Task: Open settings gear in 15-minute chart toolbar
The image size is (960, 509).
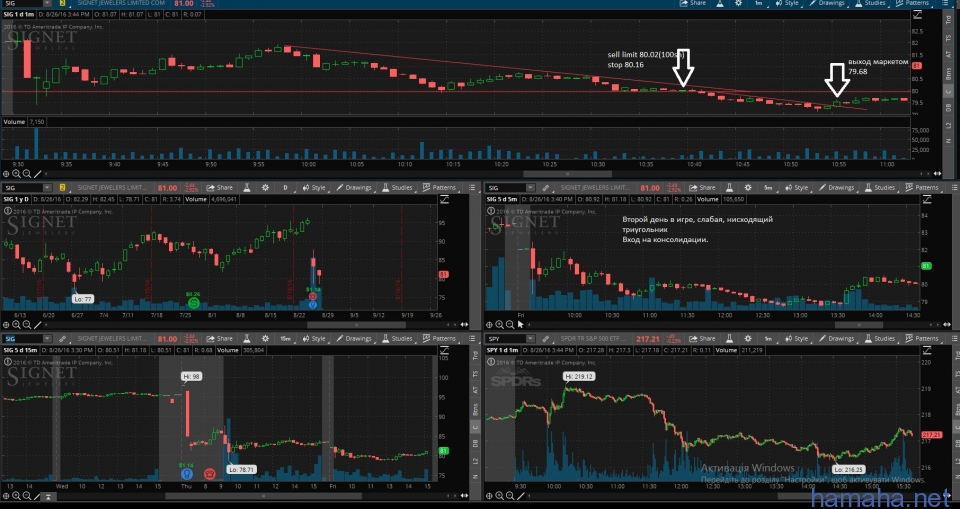Action: pos(265,338)
